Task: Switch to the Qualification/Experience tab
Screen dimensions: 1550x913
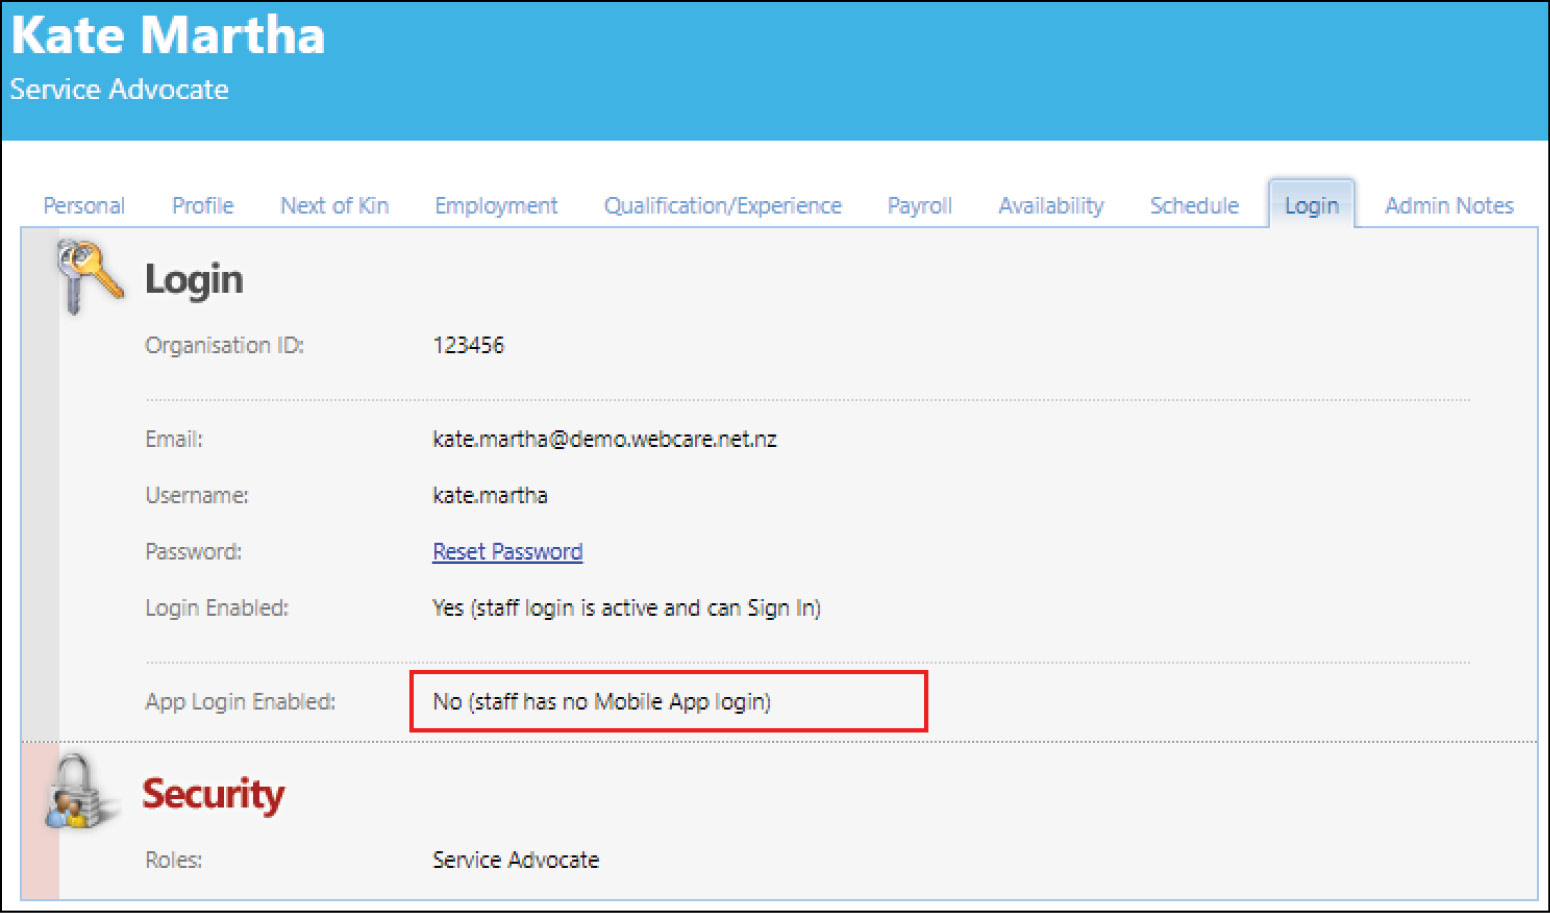Action: 722,205
